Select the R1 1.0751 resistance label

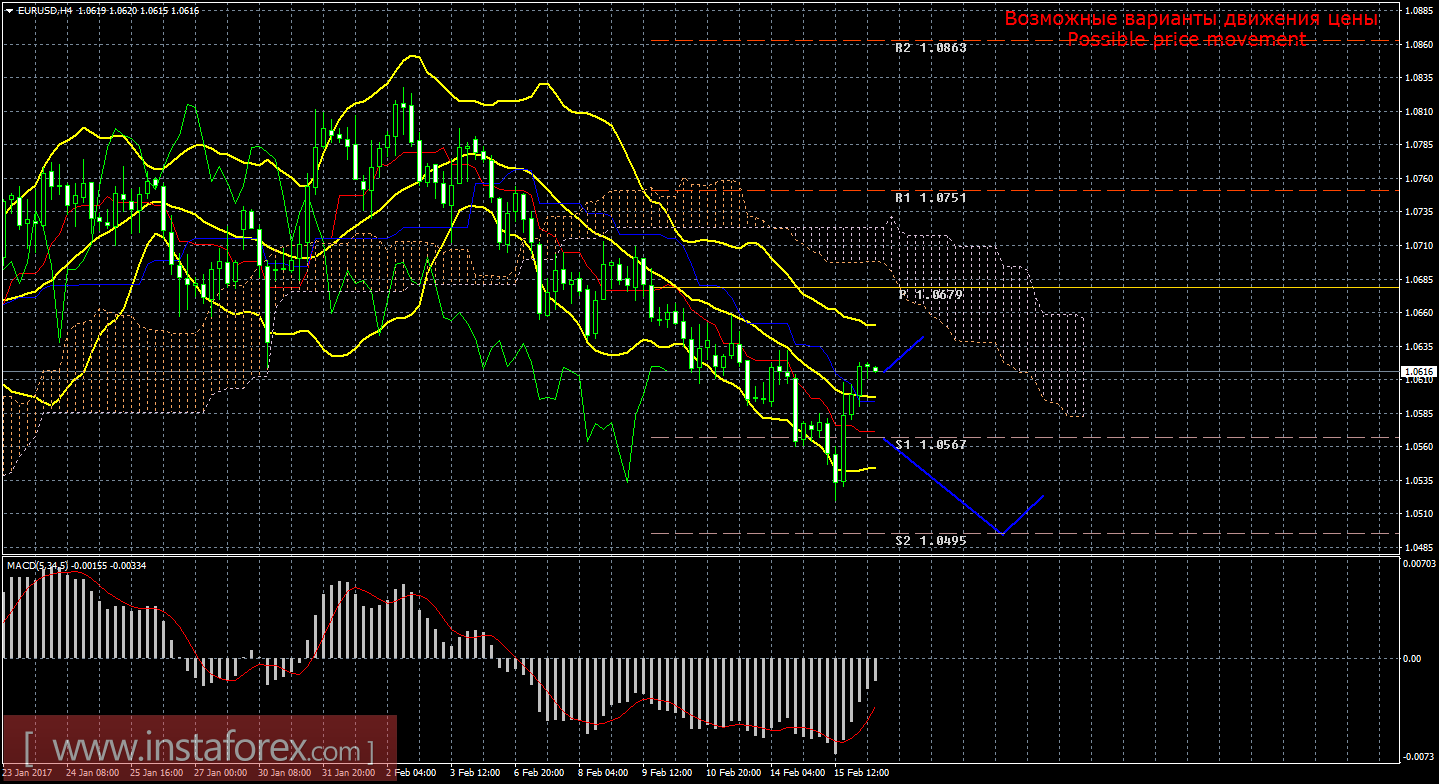930,198
